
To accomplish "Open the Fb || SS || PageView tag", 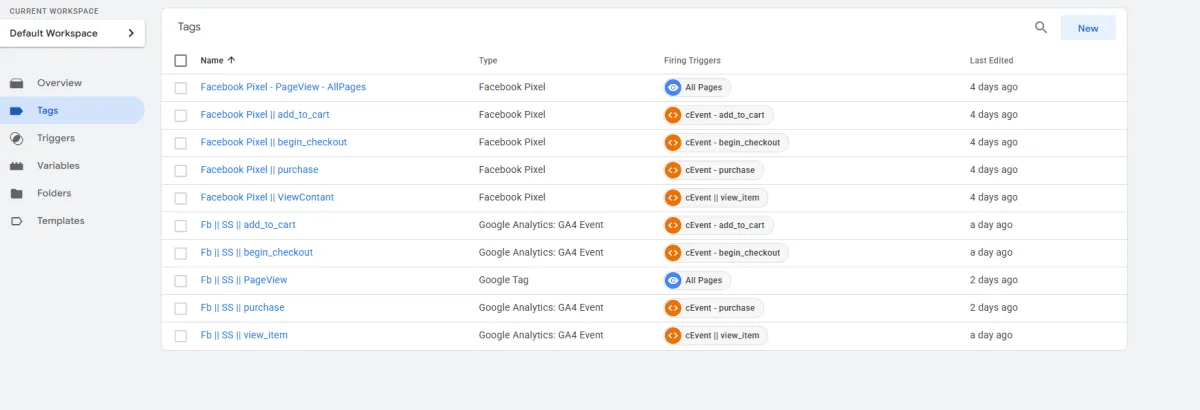I will pyautogui.click(x=243, y=280).
